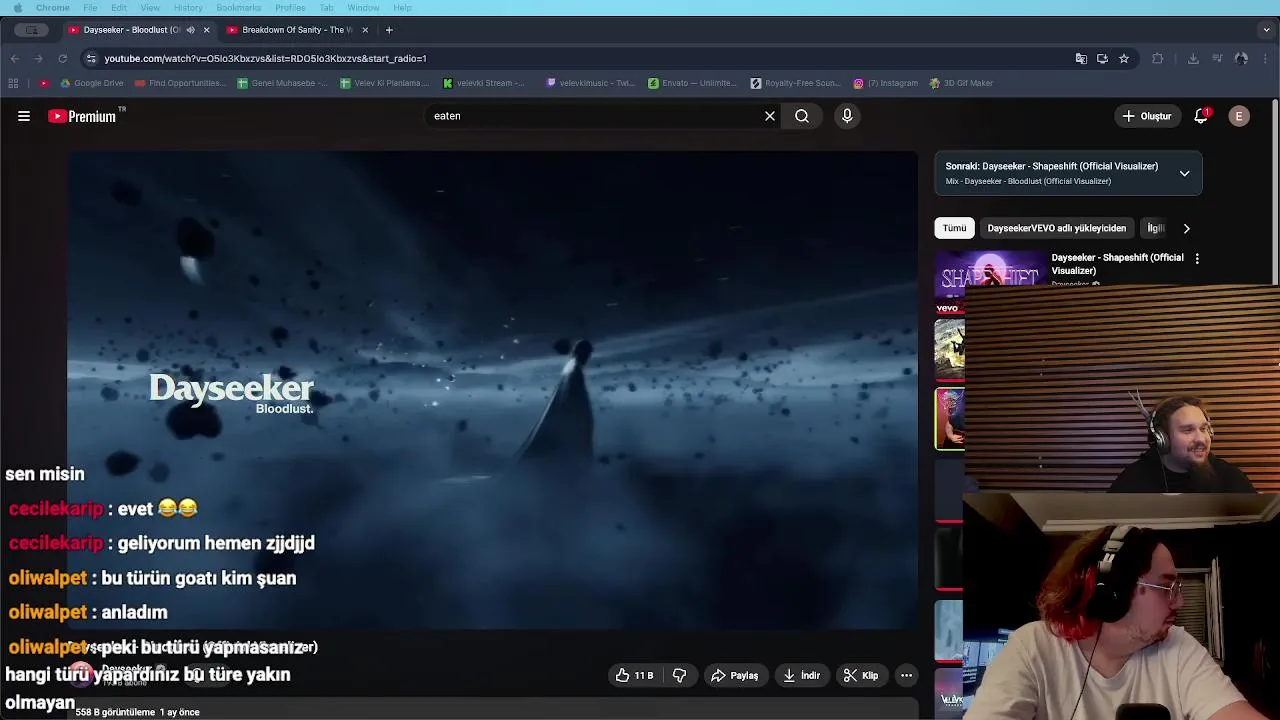Open Genel Muhasebe bookmark
Screen dimensions: 1280x720
[283, 83]
